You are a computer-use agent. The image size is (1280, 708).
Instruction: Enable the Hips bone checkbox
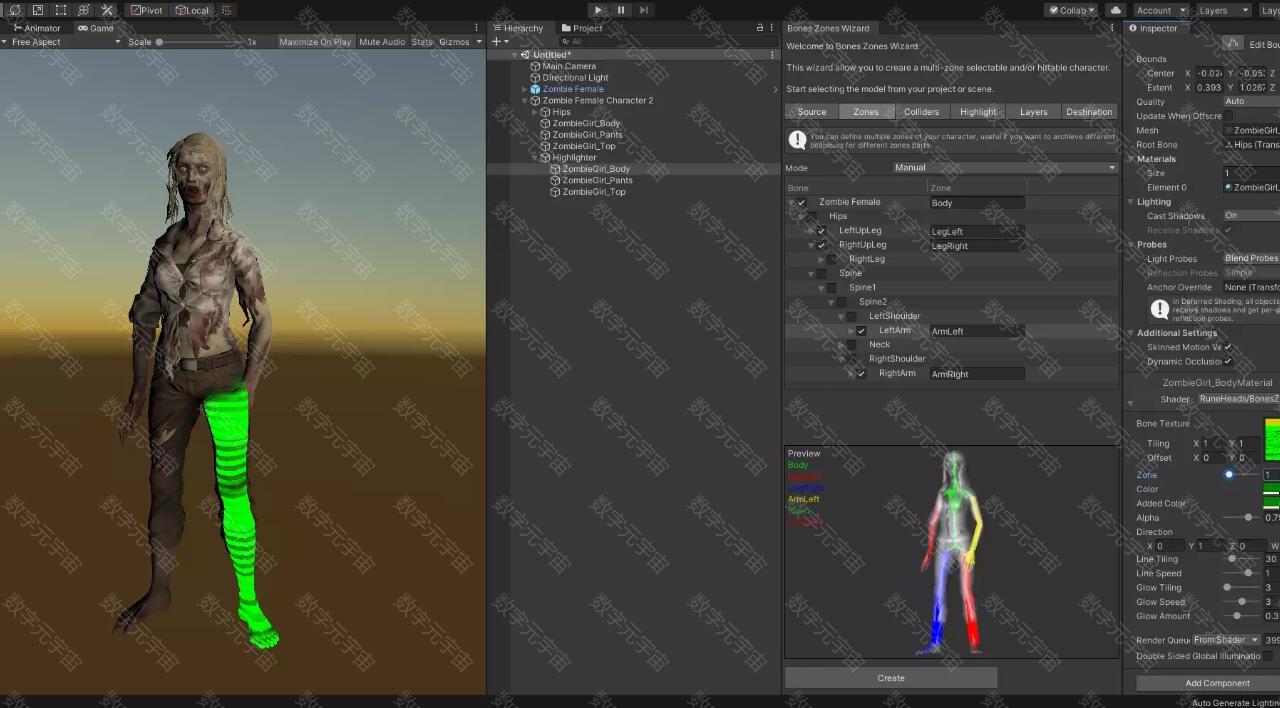coord(811,217)
